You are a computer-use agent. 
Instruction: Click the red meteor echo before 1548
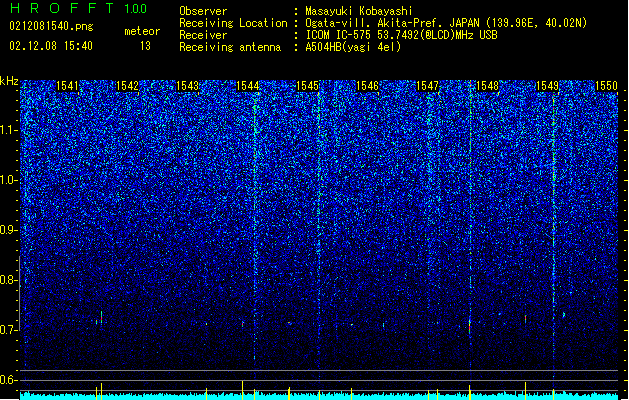click(469, 327)
